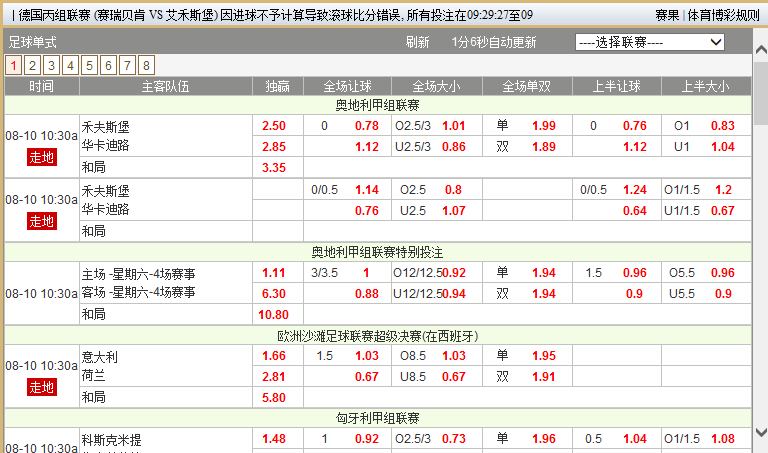
Task: Open the 赛果 results link
Action: 667,15
